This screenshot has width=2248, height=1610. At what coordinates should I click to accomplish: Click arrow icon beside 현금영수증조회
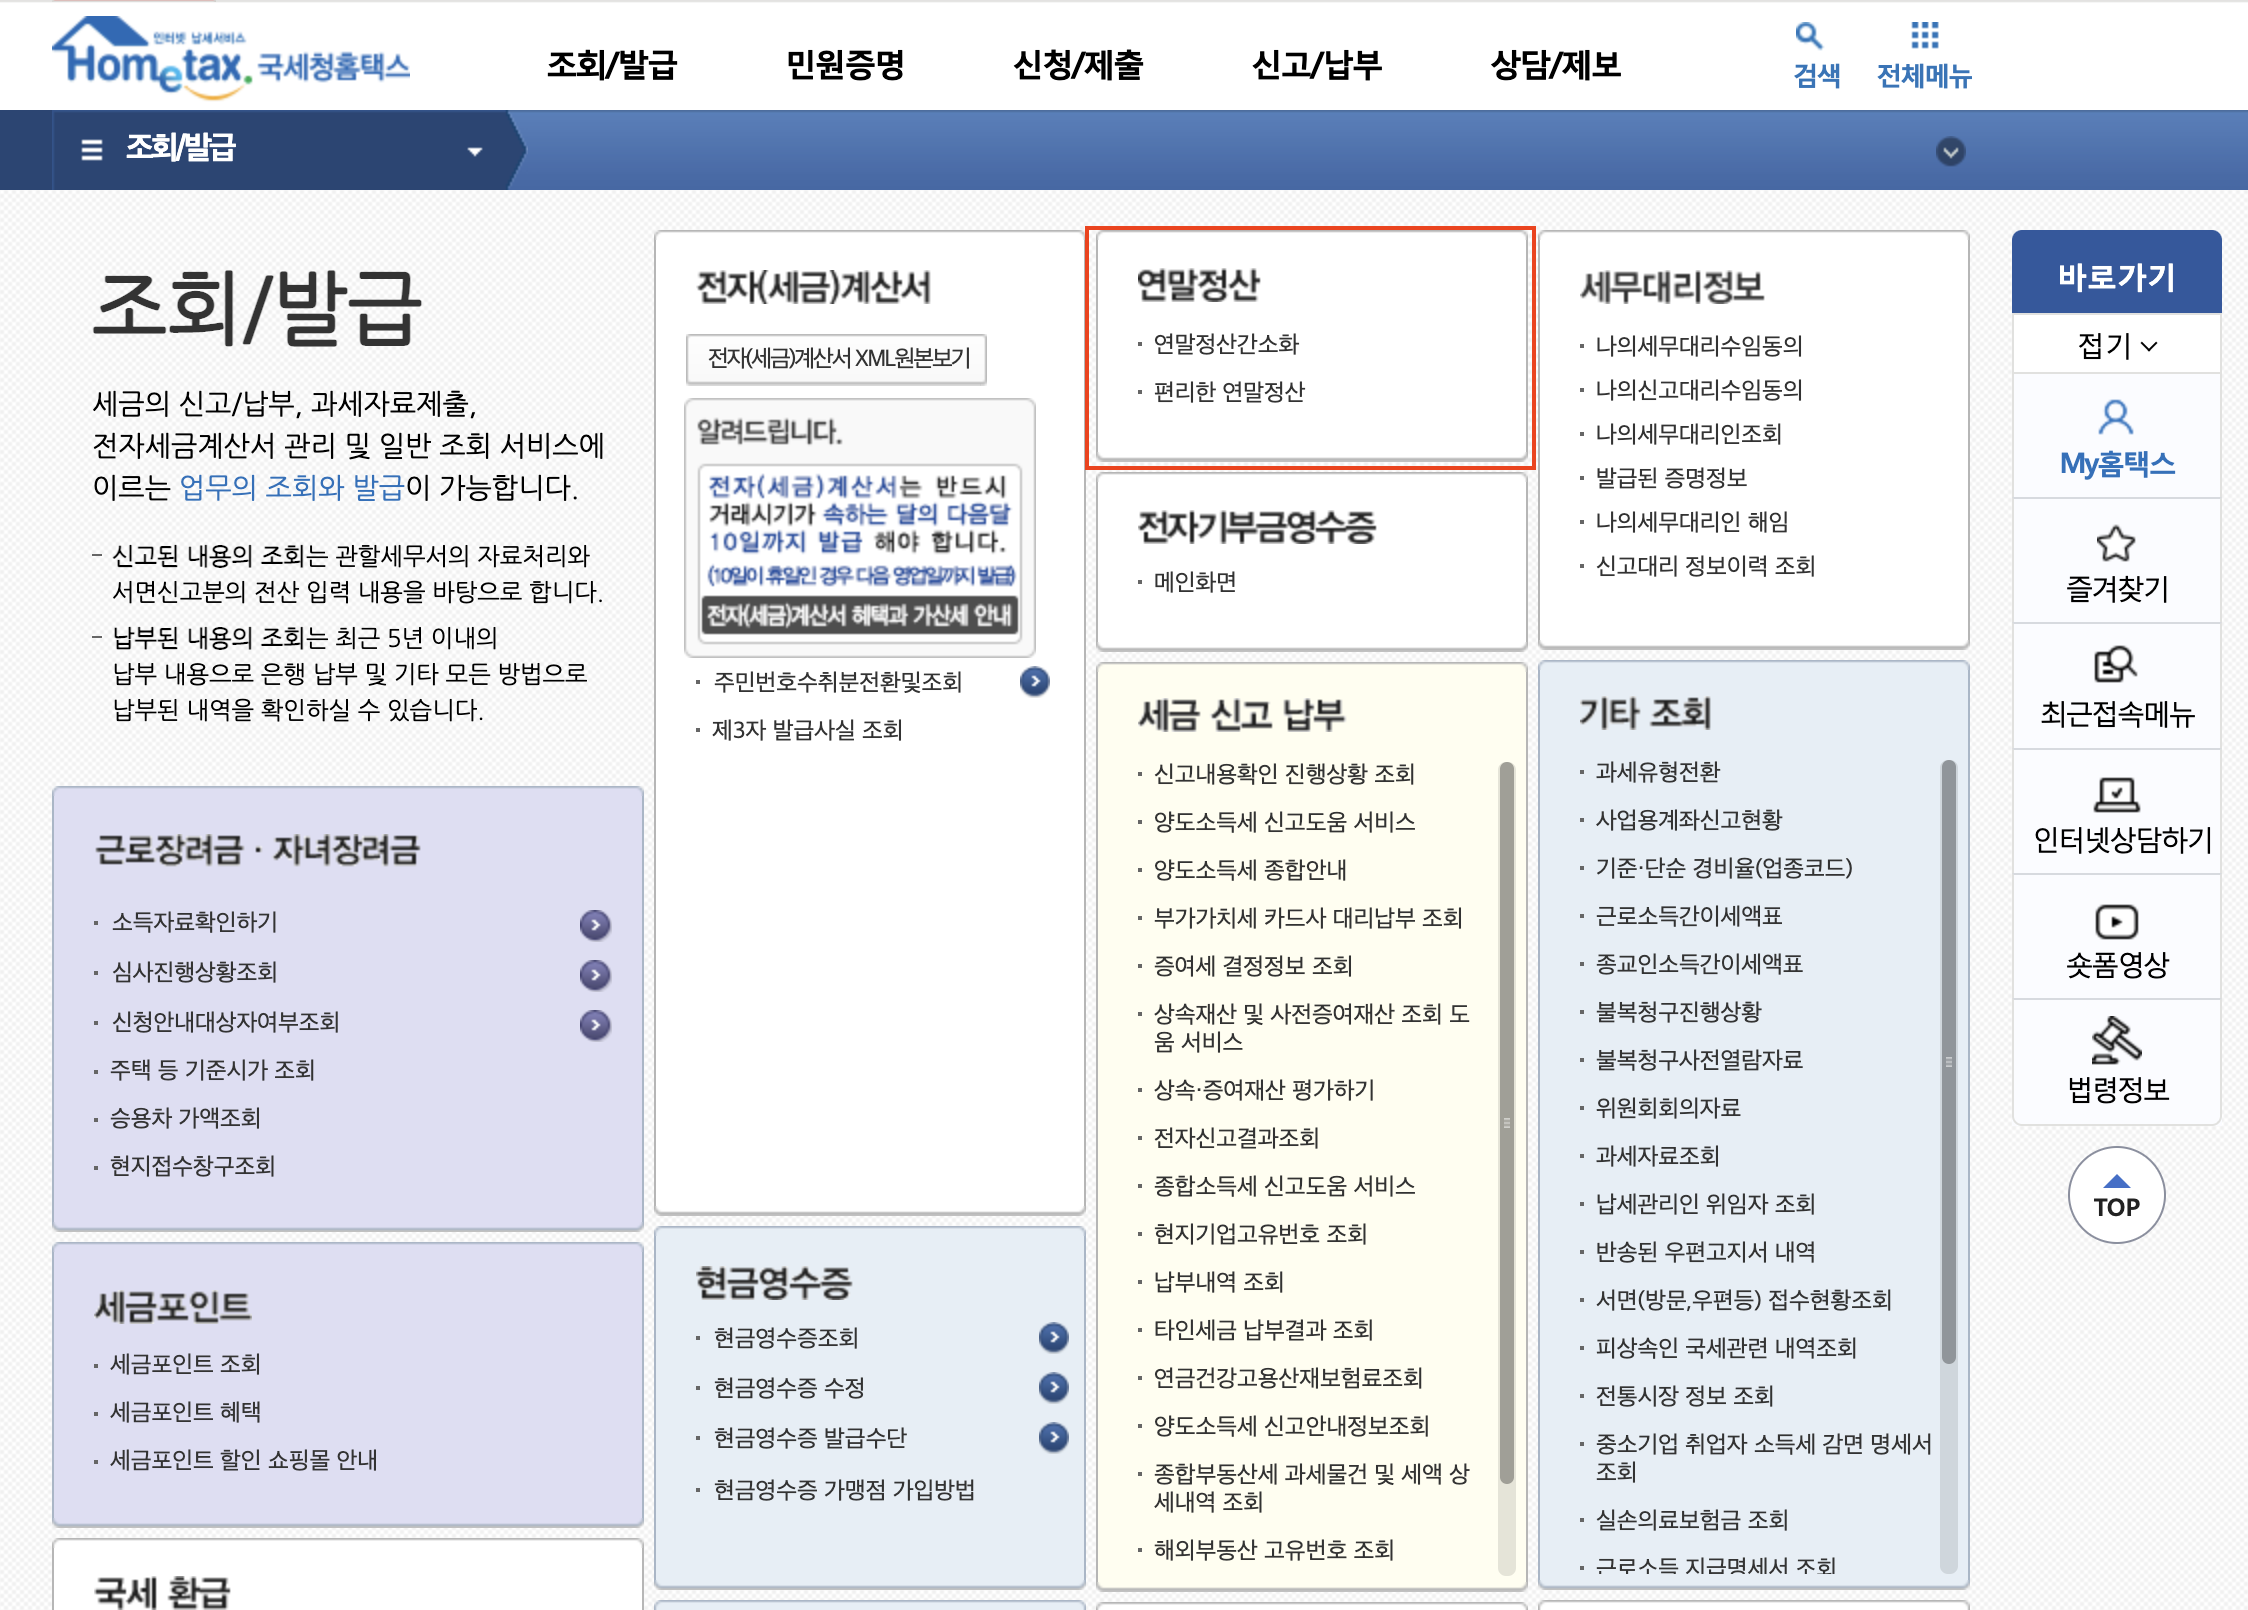pyautogui.click(x=1053, y=1337)
